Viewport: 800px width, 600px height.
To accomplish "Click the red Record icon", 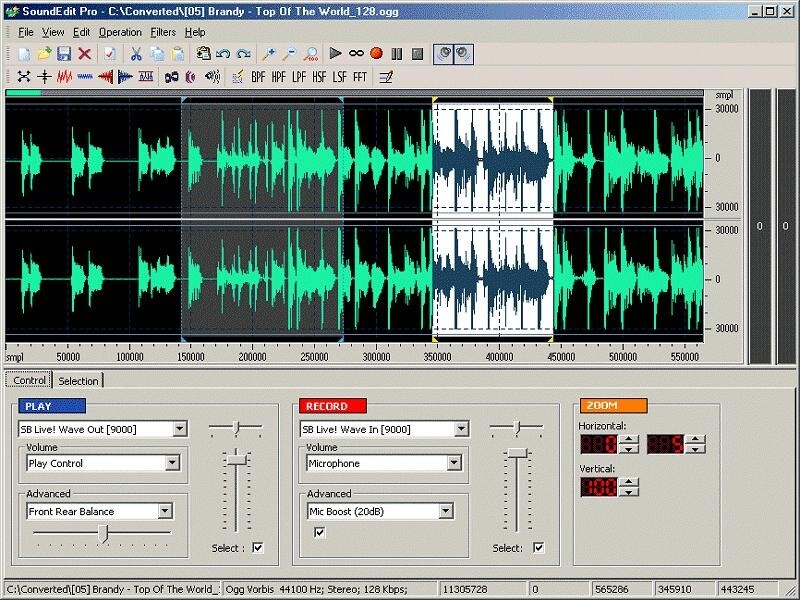I will click(x=375, y=54).
